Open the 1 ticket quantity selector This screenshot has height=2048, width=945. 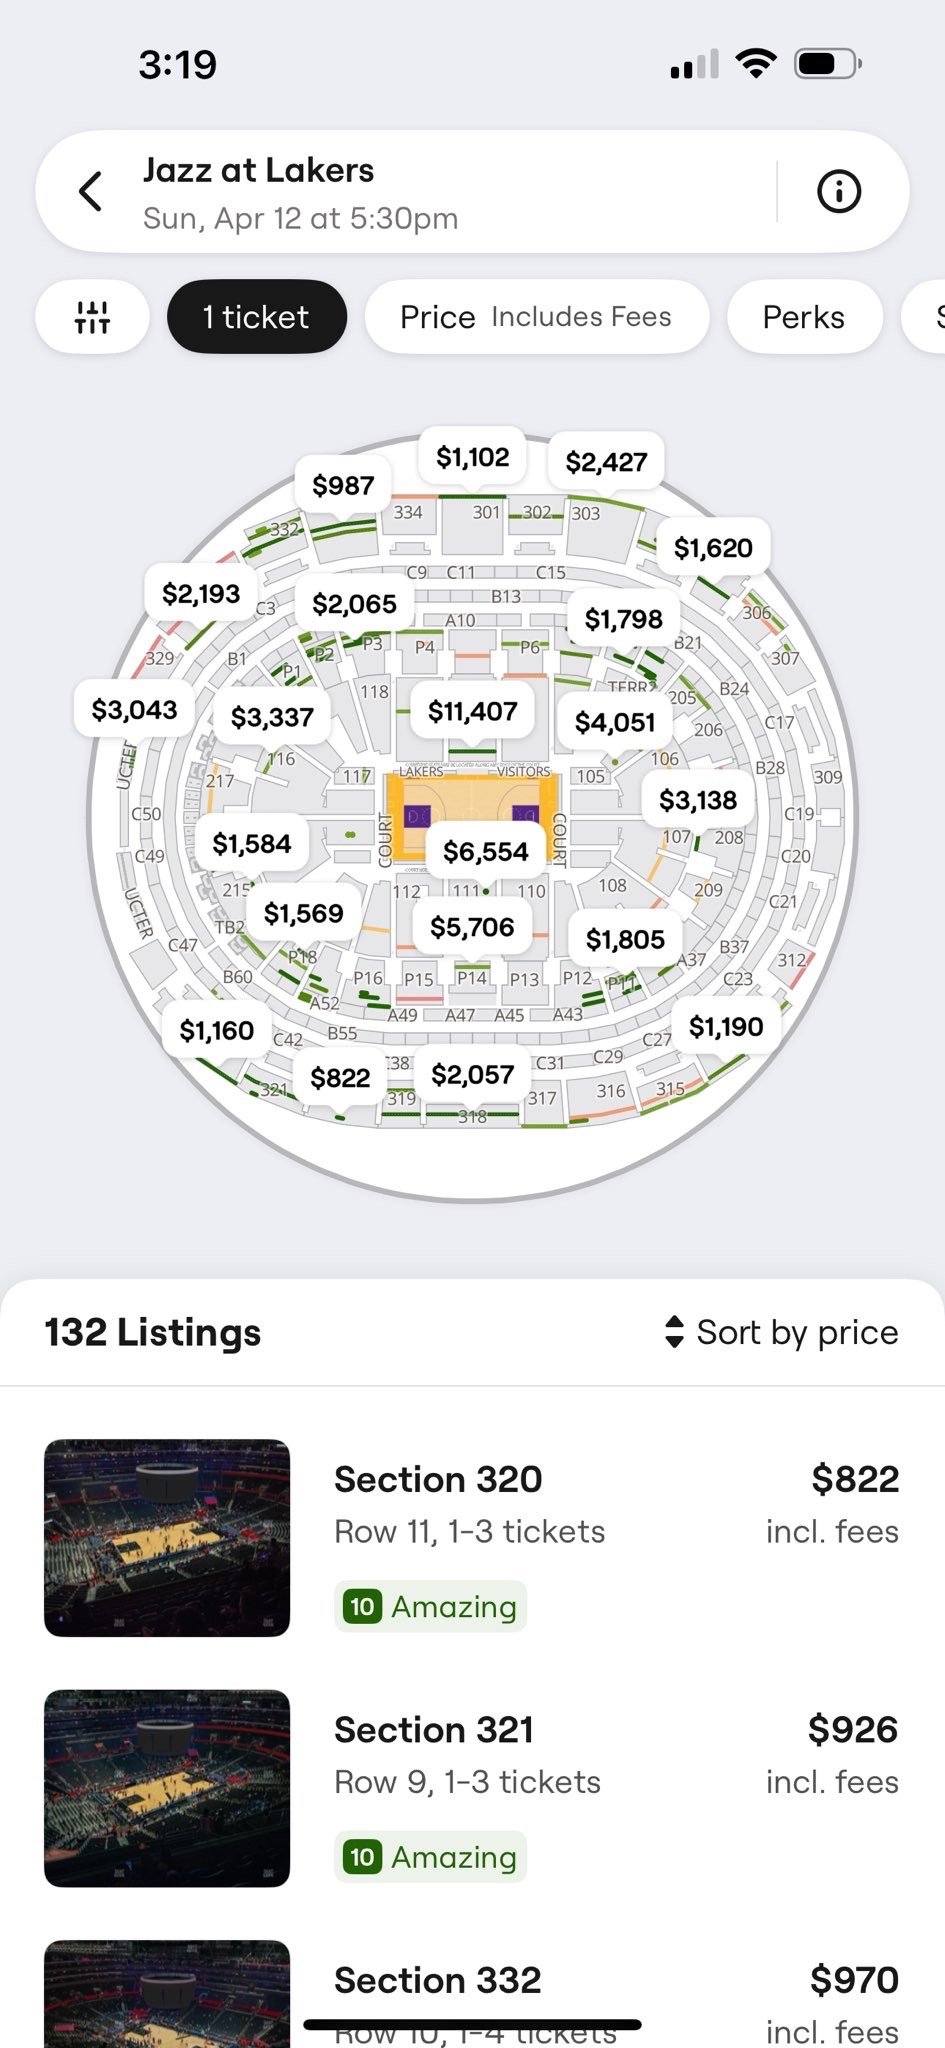pos(257,317)
